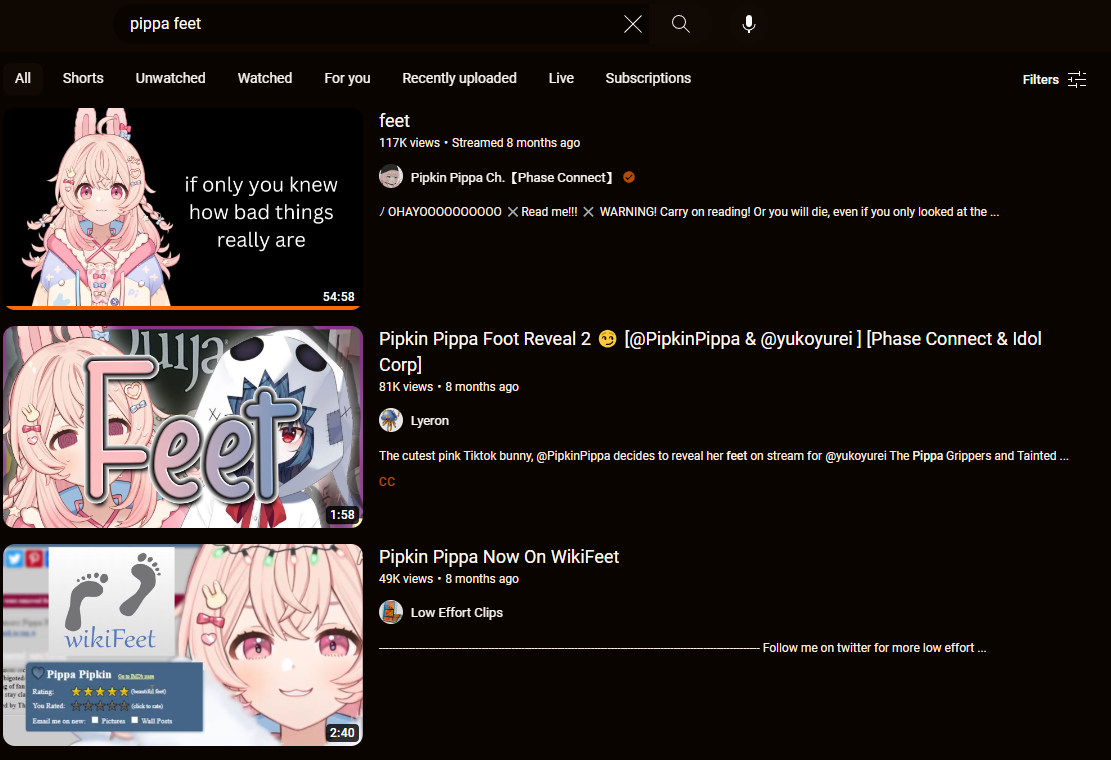Click the orange watched-progress bar under first thumbnail
The height and width of the screenshot is (760, 1111).
click(183, 308)
